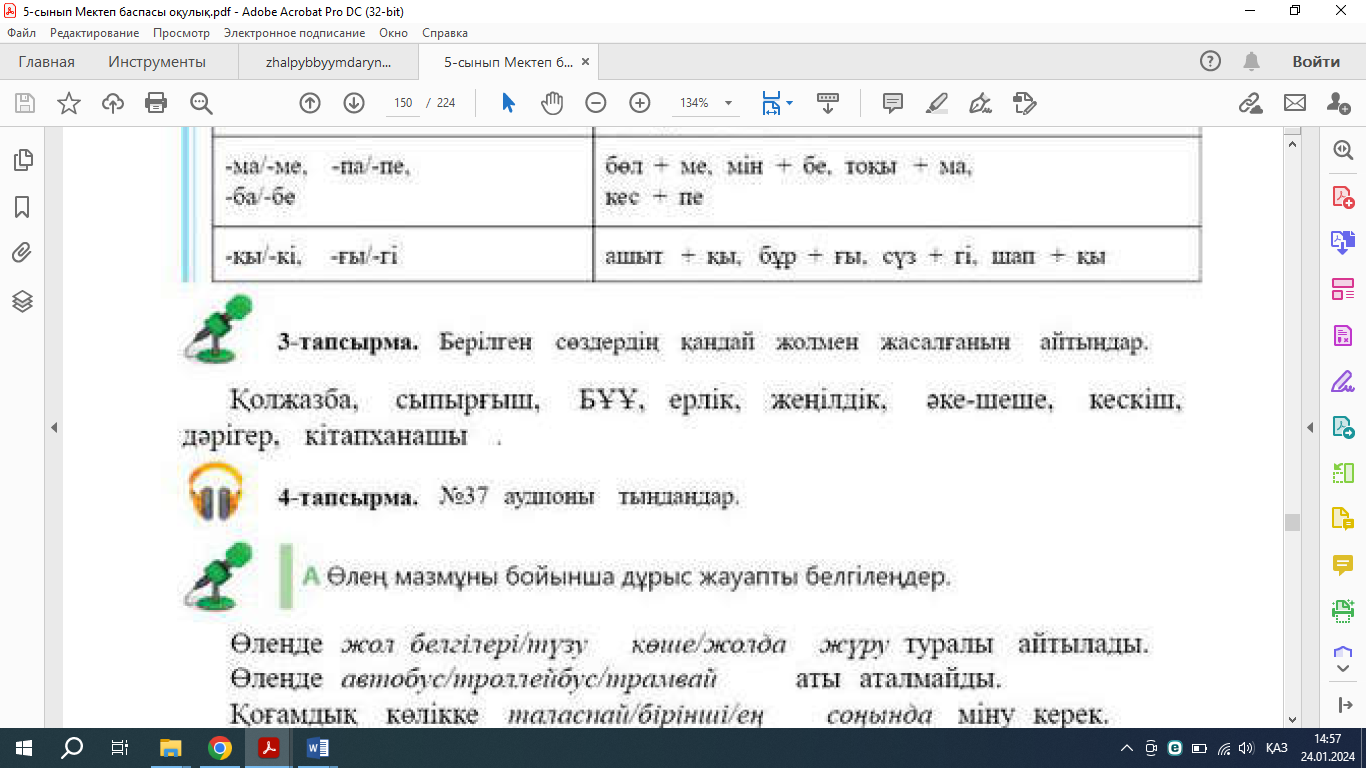Add the file to starred favorites
1366x768 pixels.
coord(69,103)
